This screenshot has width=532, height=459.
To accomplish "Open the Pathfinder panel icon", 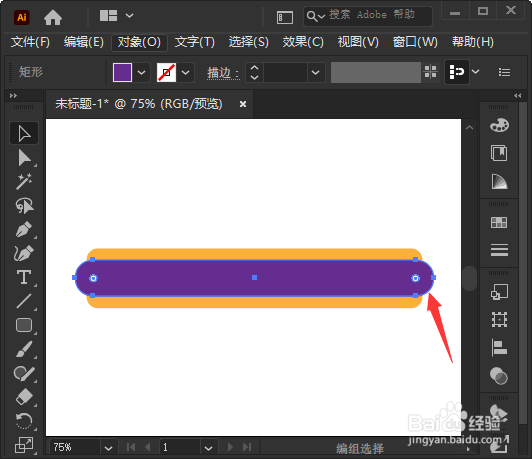I will coord(499,376).
